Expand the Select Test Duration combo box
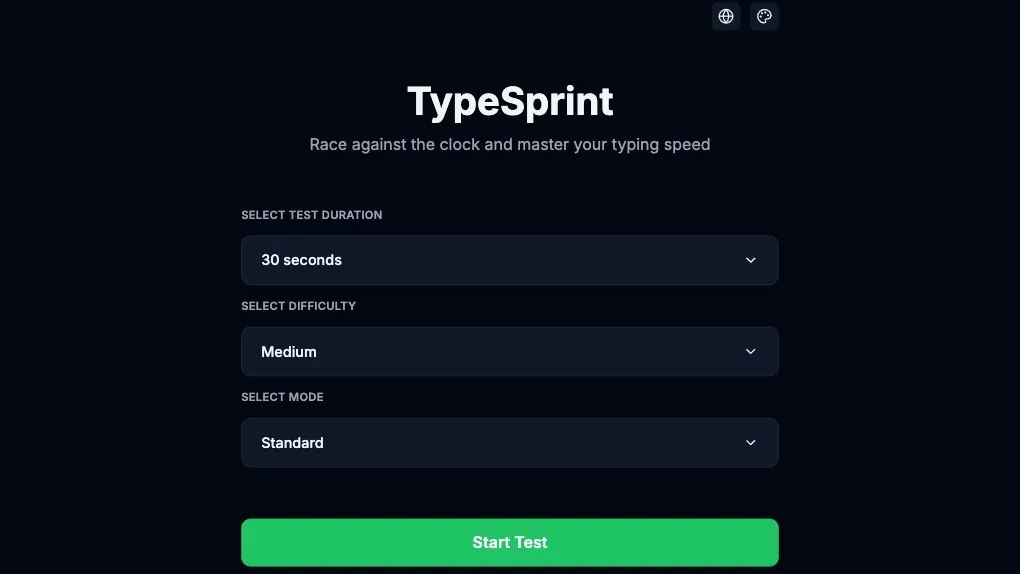The image size is (1020, 574). click(509, 260)
